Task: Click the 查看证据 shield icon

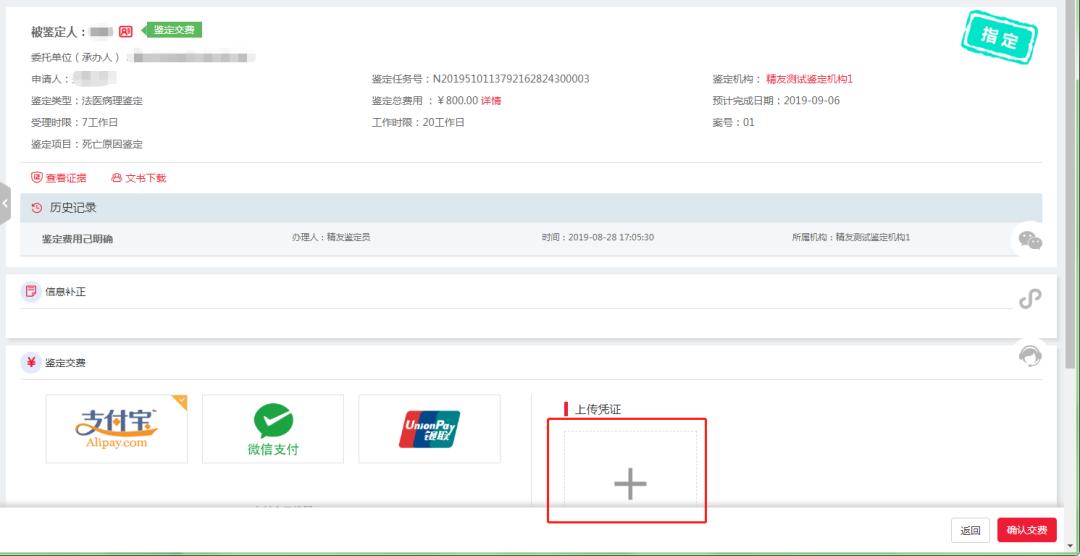Action: click(x=37, y=178)
